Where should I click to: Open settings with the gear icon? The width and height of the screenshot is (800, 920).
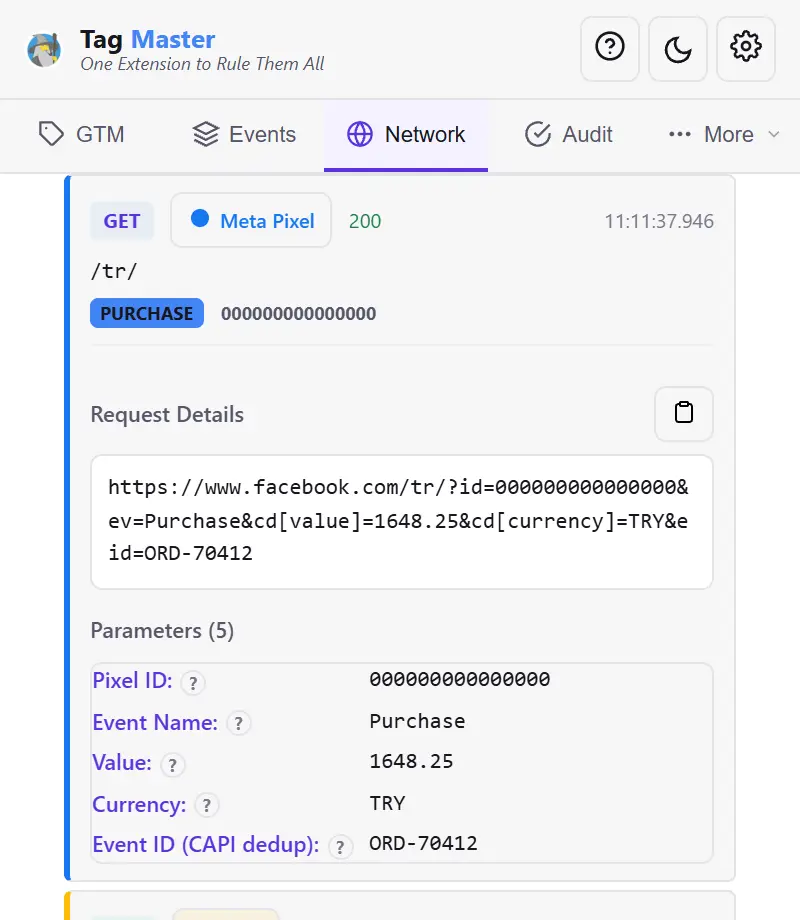745,49
